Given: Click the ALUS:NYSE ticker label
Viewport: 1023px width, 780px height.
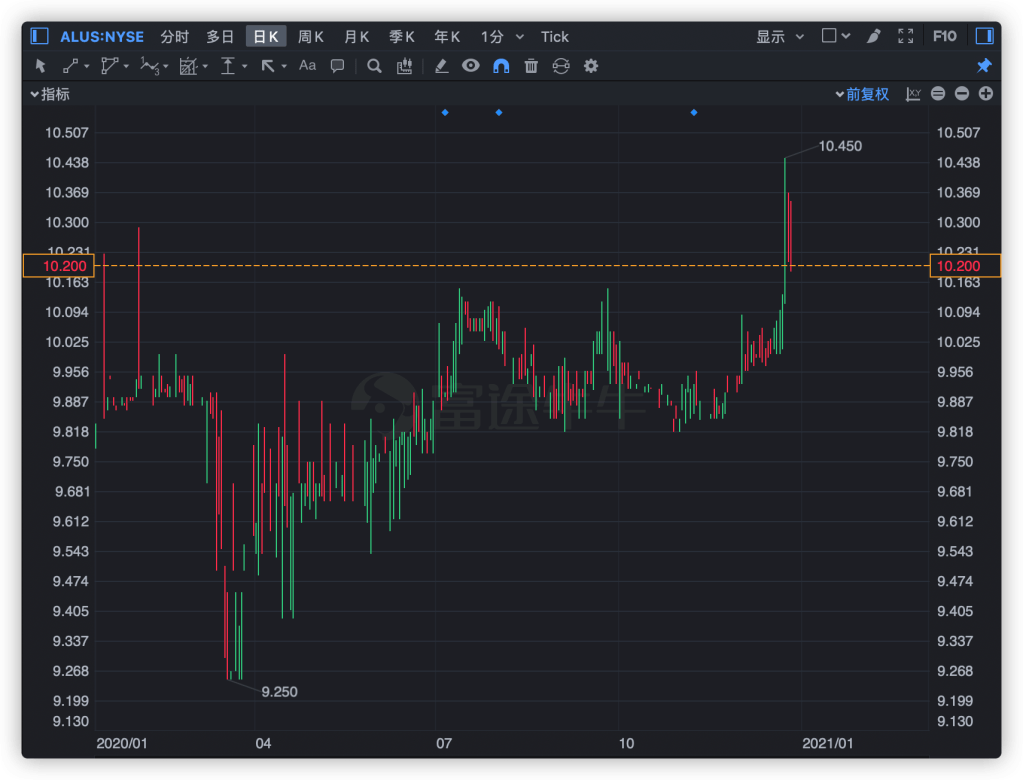Looking at the screenshot, I should pyautogui.click(x=102, y=36).
